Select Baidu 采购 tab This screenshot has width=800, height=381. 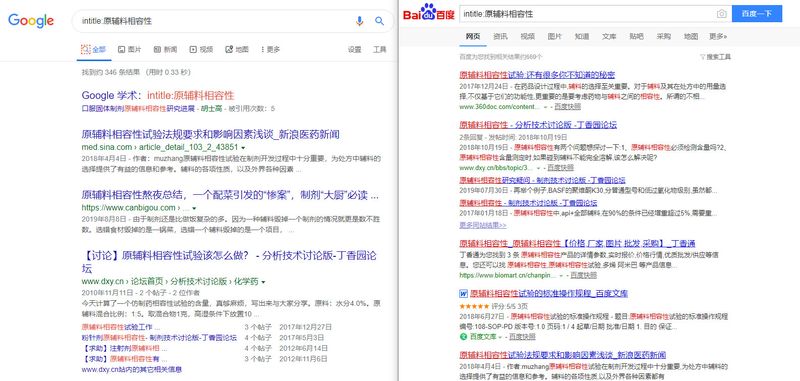click(x=664, y=36)
